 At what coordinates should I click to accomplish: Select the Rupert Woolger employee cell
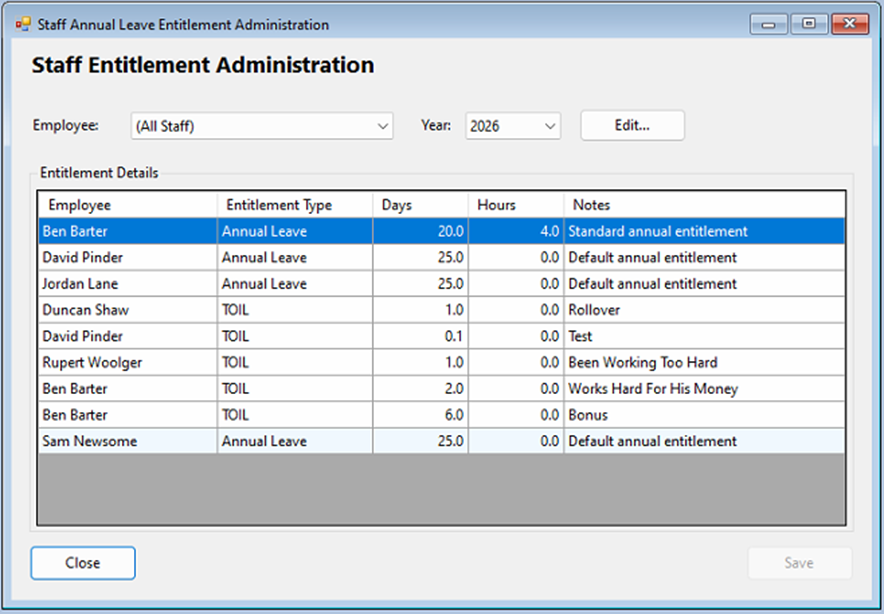point(127,362)
